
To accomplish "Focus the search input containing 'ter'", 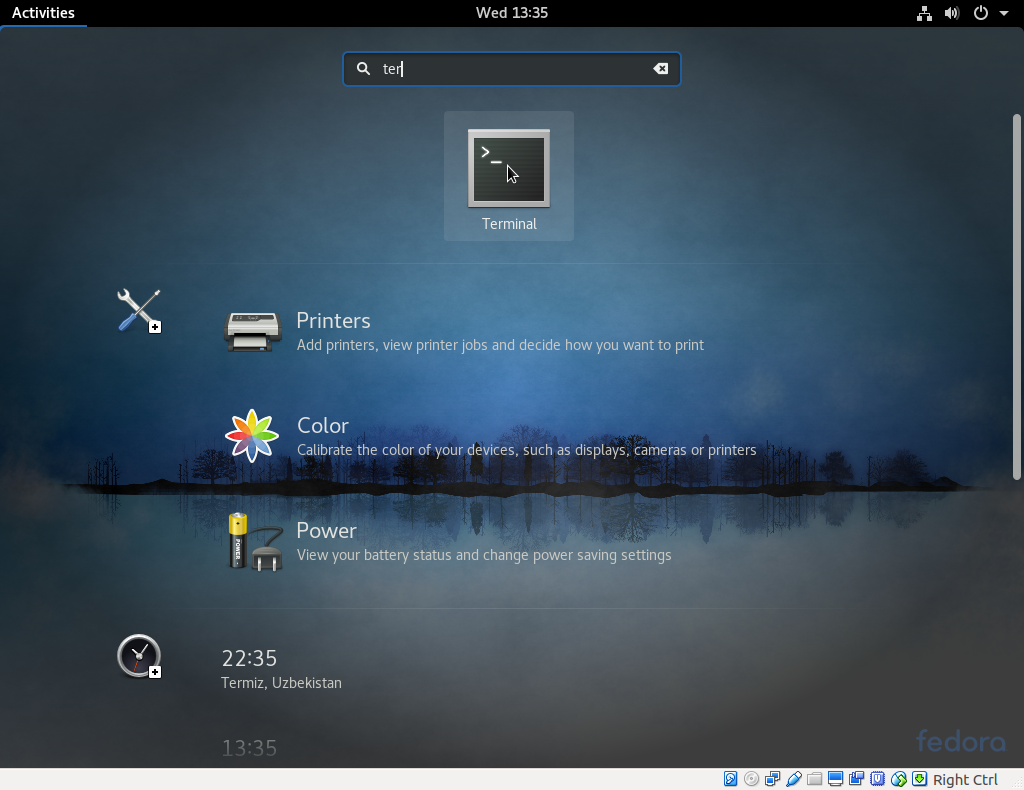I will click(x=511, y=69).
